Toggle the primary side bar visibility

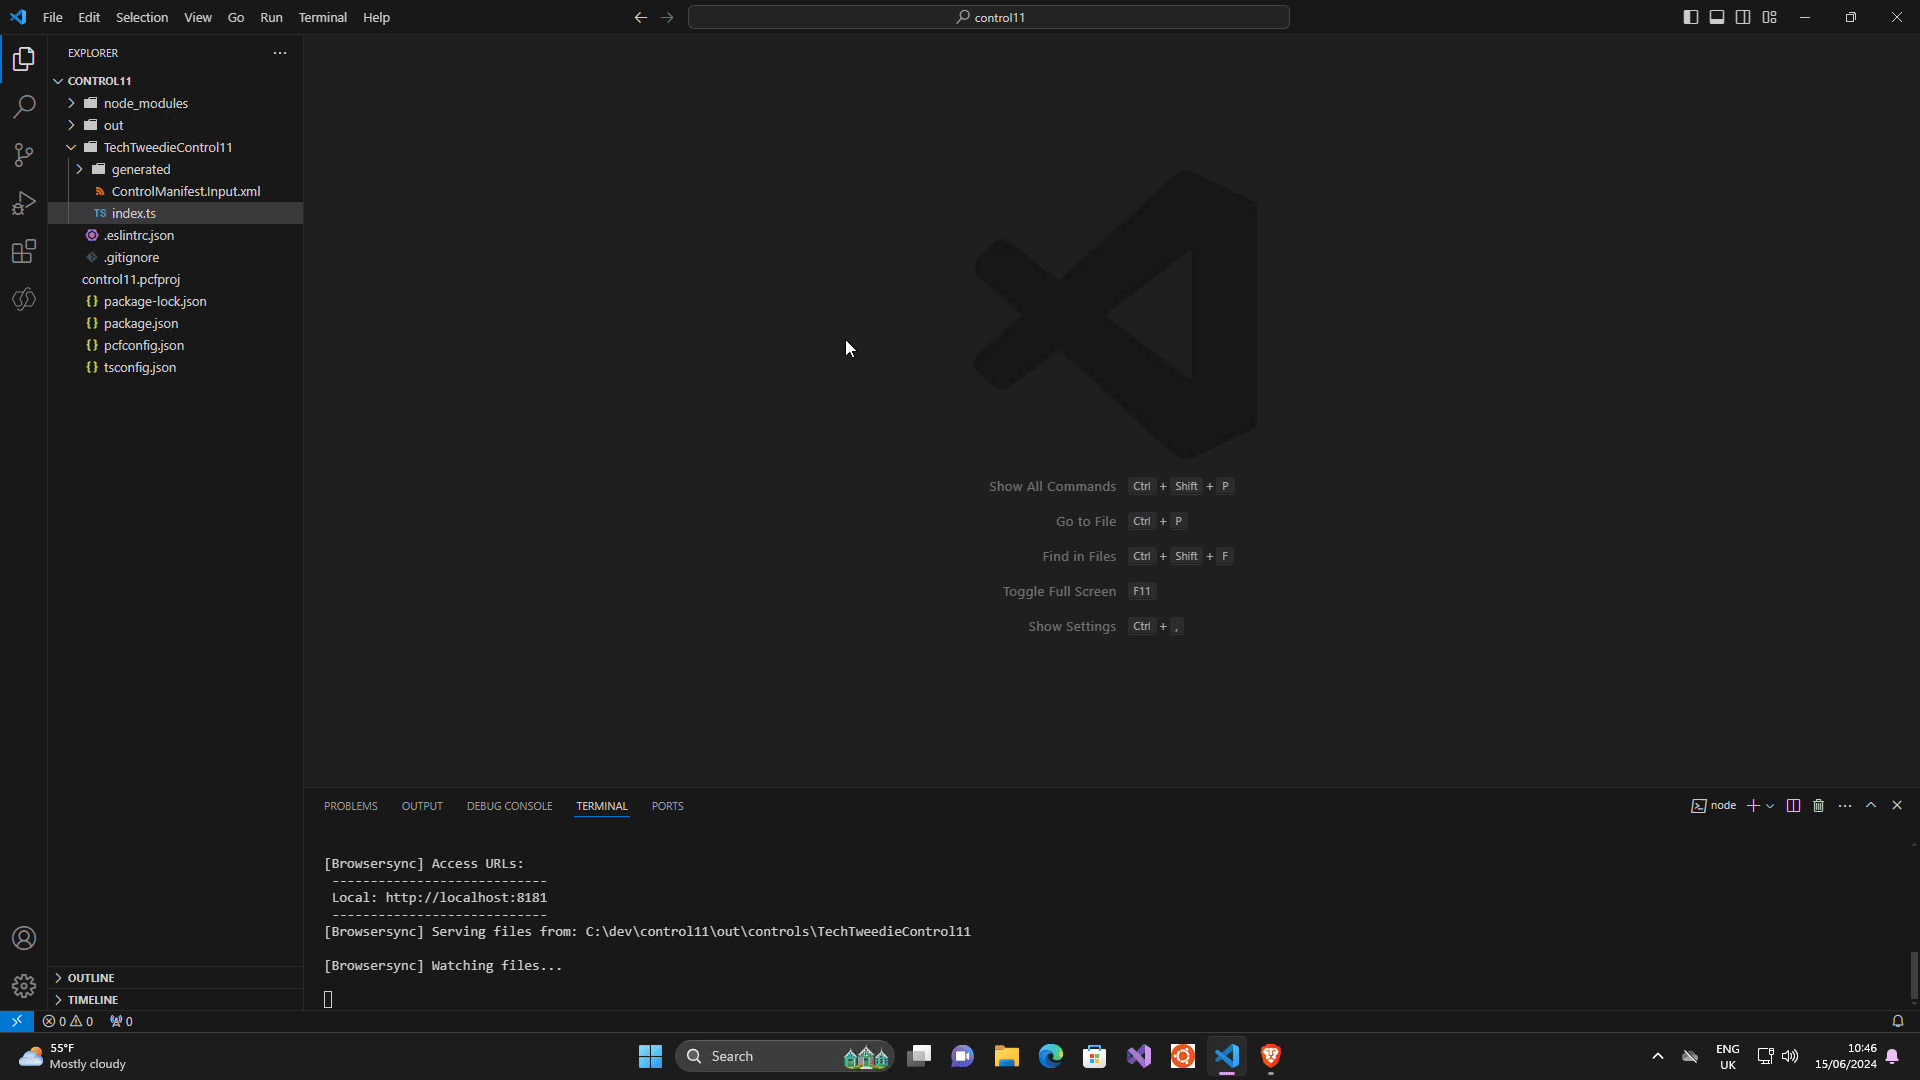1691,17
